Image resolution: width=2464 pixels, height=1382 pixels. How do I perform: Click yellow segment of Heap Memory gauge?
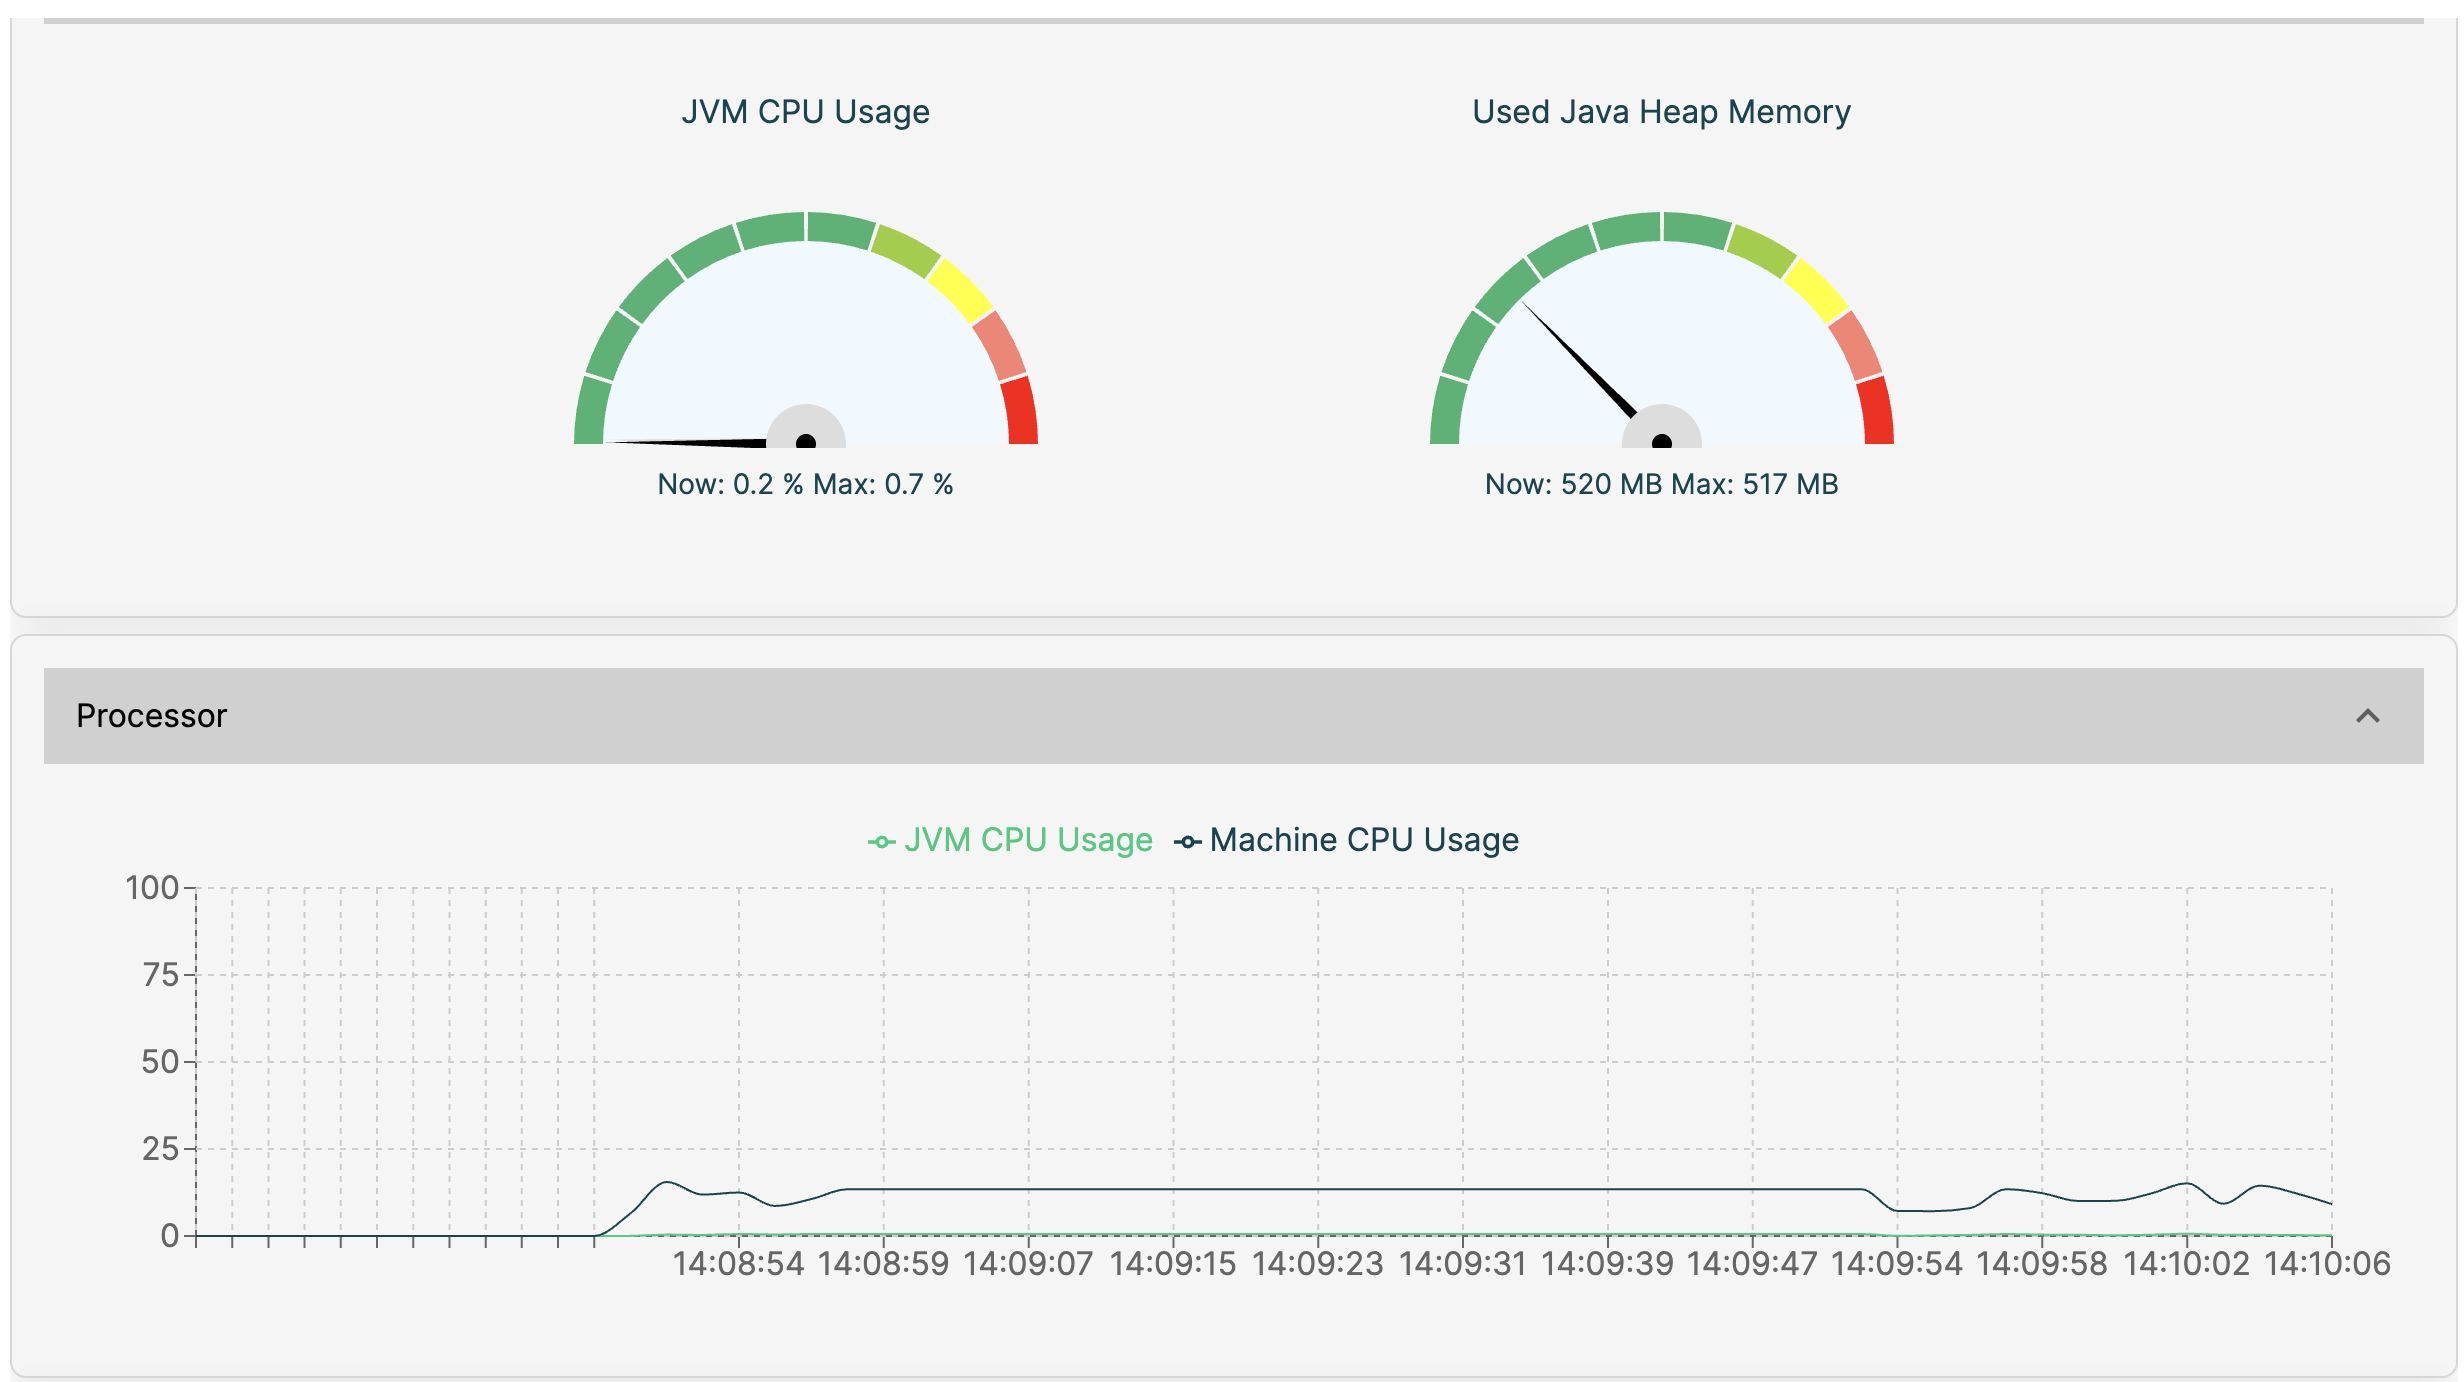coord(1816,290)
